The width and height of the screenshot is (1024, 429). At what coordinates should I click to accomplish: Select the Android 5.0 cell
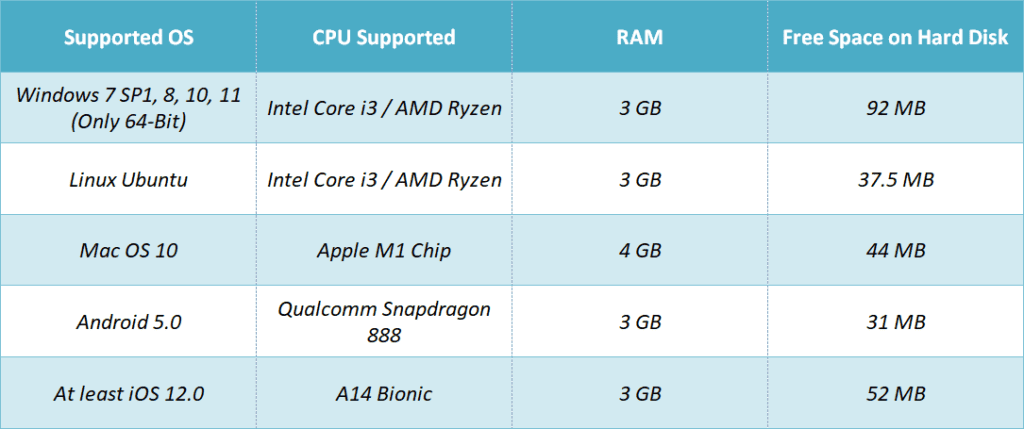[129, 322]
